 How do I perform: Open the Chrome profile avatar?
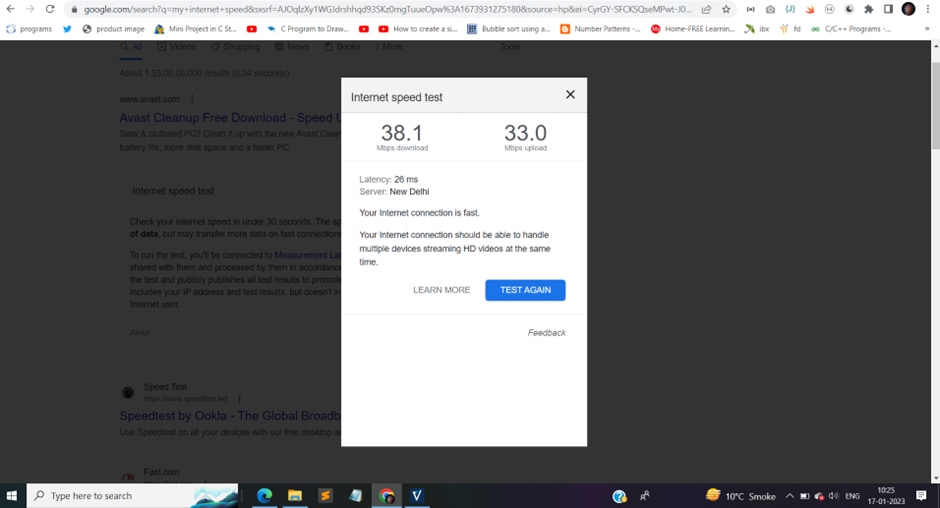[x=908, y=9]
